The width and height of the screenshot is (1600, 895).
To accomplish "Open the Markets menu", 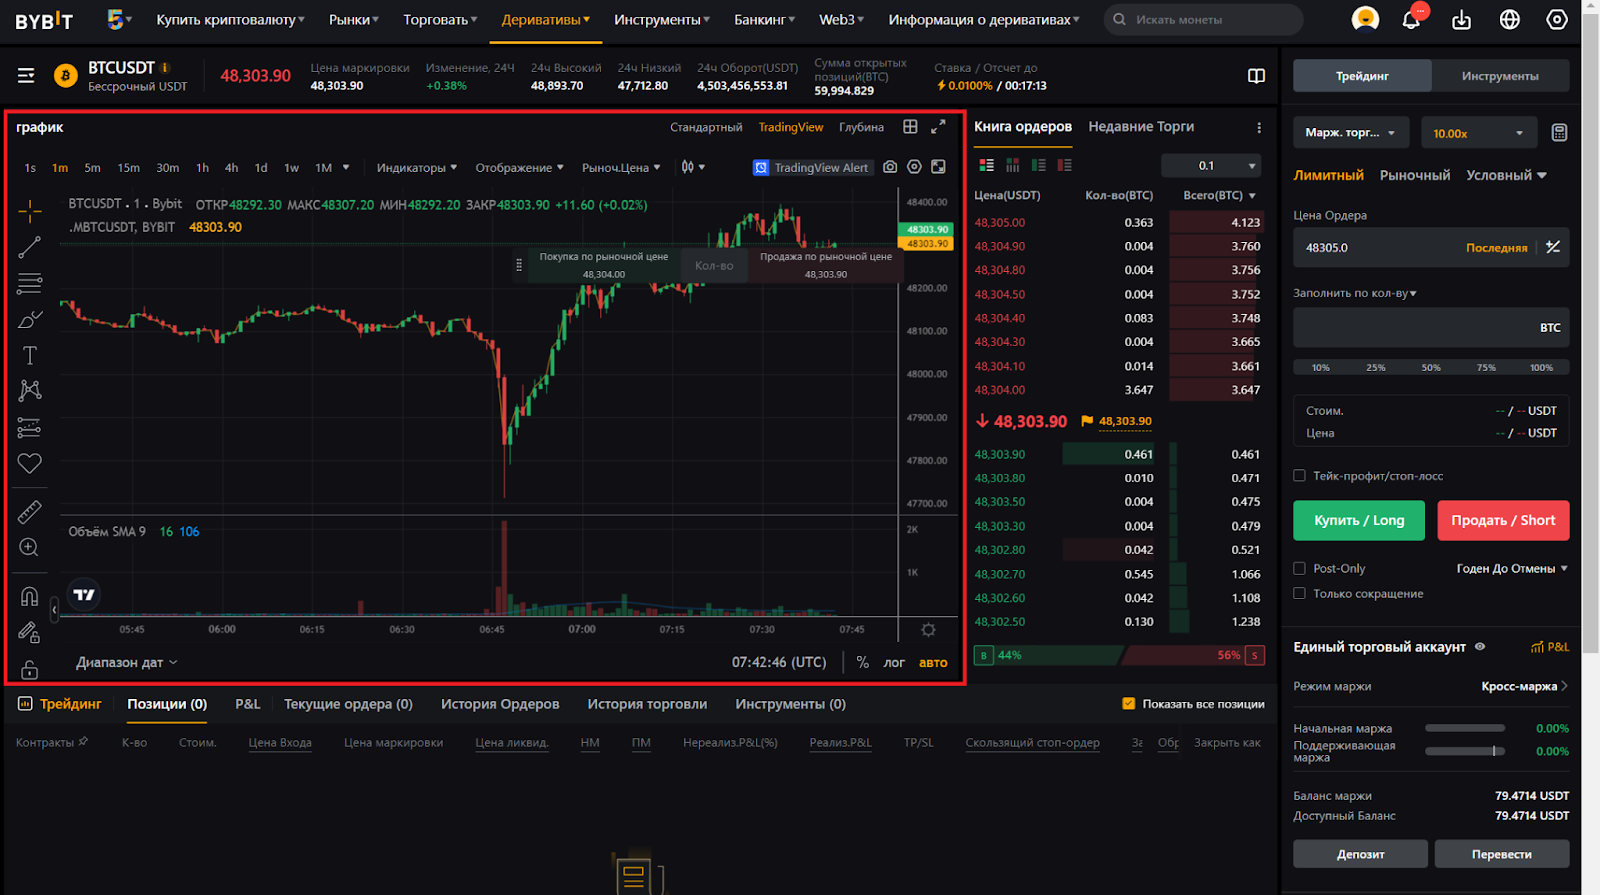I will pyautogui.click(x=354, y=20).
